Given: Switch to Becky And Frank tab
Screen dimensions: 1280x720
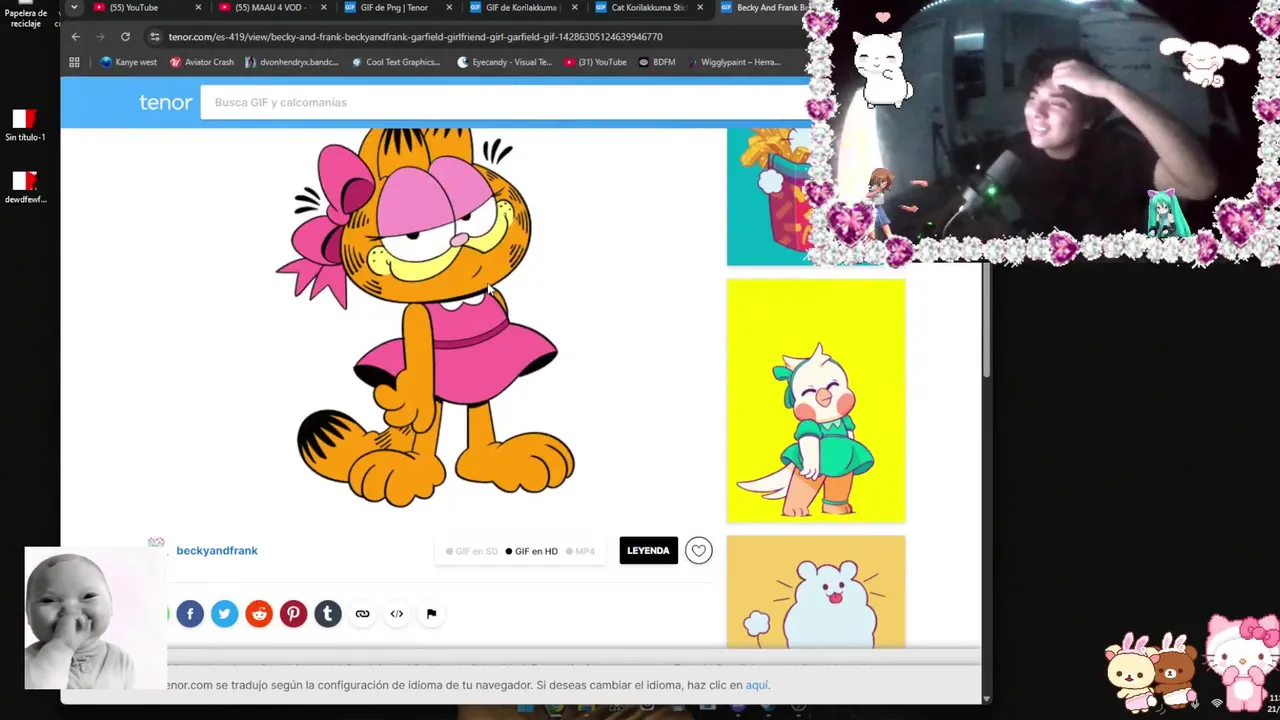Looking at the screenshot, I should (x=765, y=7).
